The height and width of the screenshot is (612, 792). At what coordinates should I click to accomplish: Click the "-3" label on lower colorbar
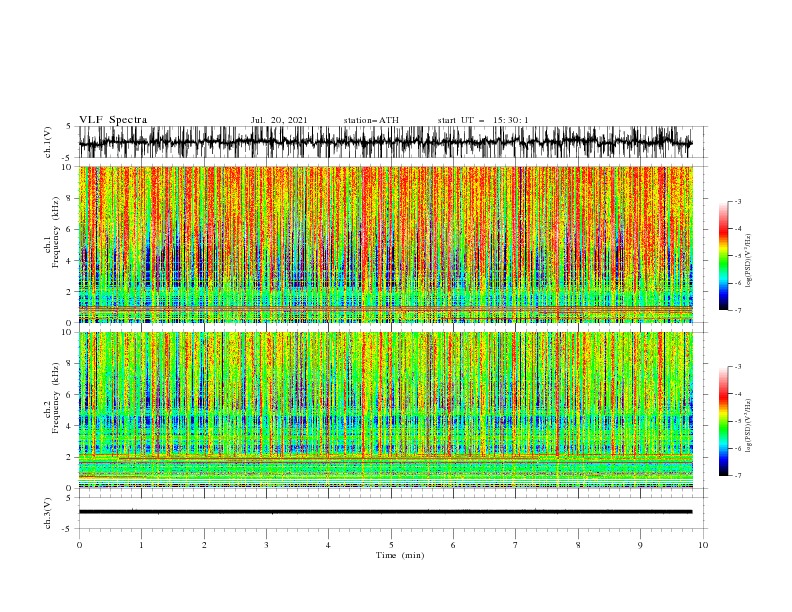[x=737, y=367]
